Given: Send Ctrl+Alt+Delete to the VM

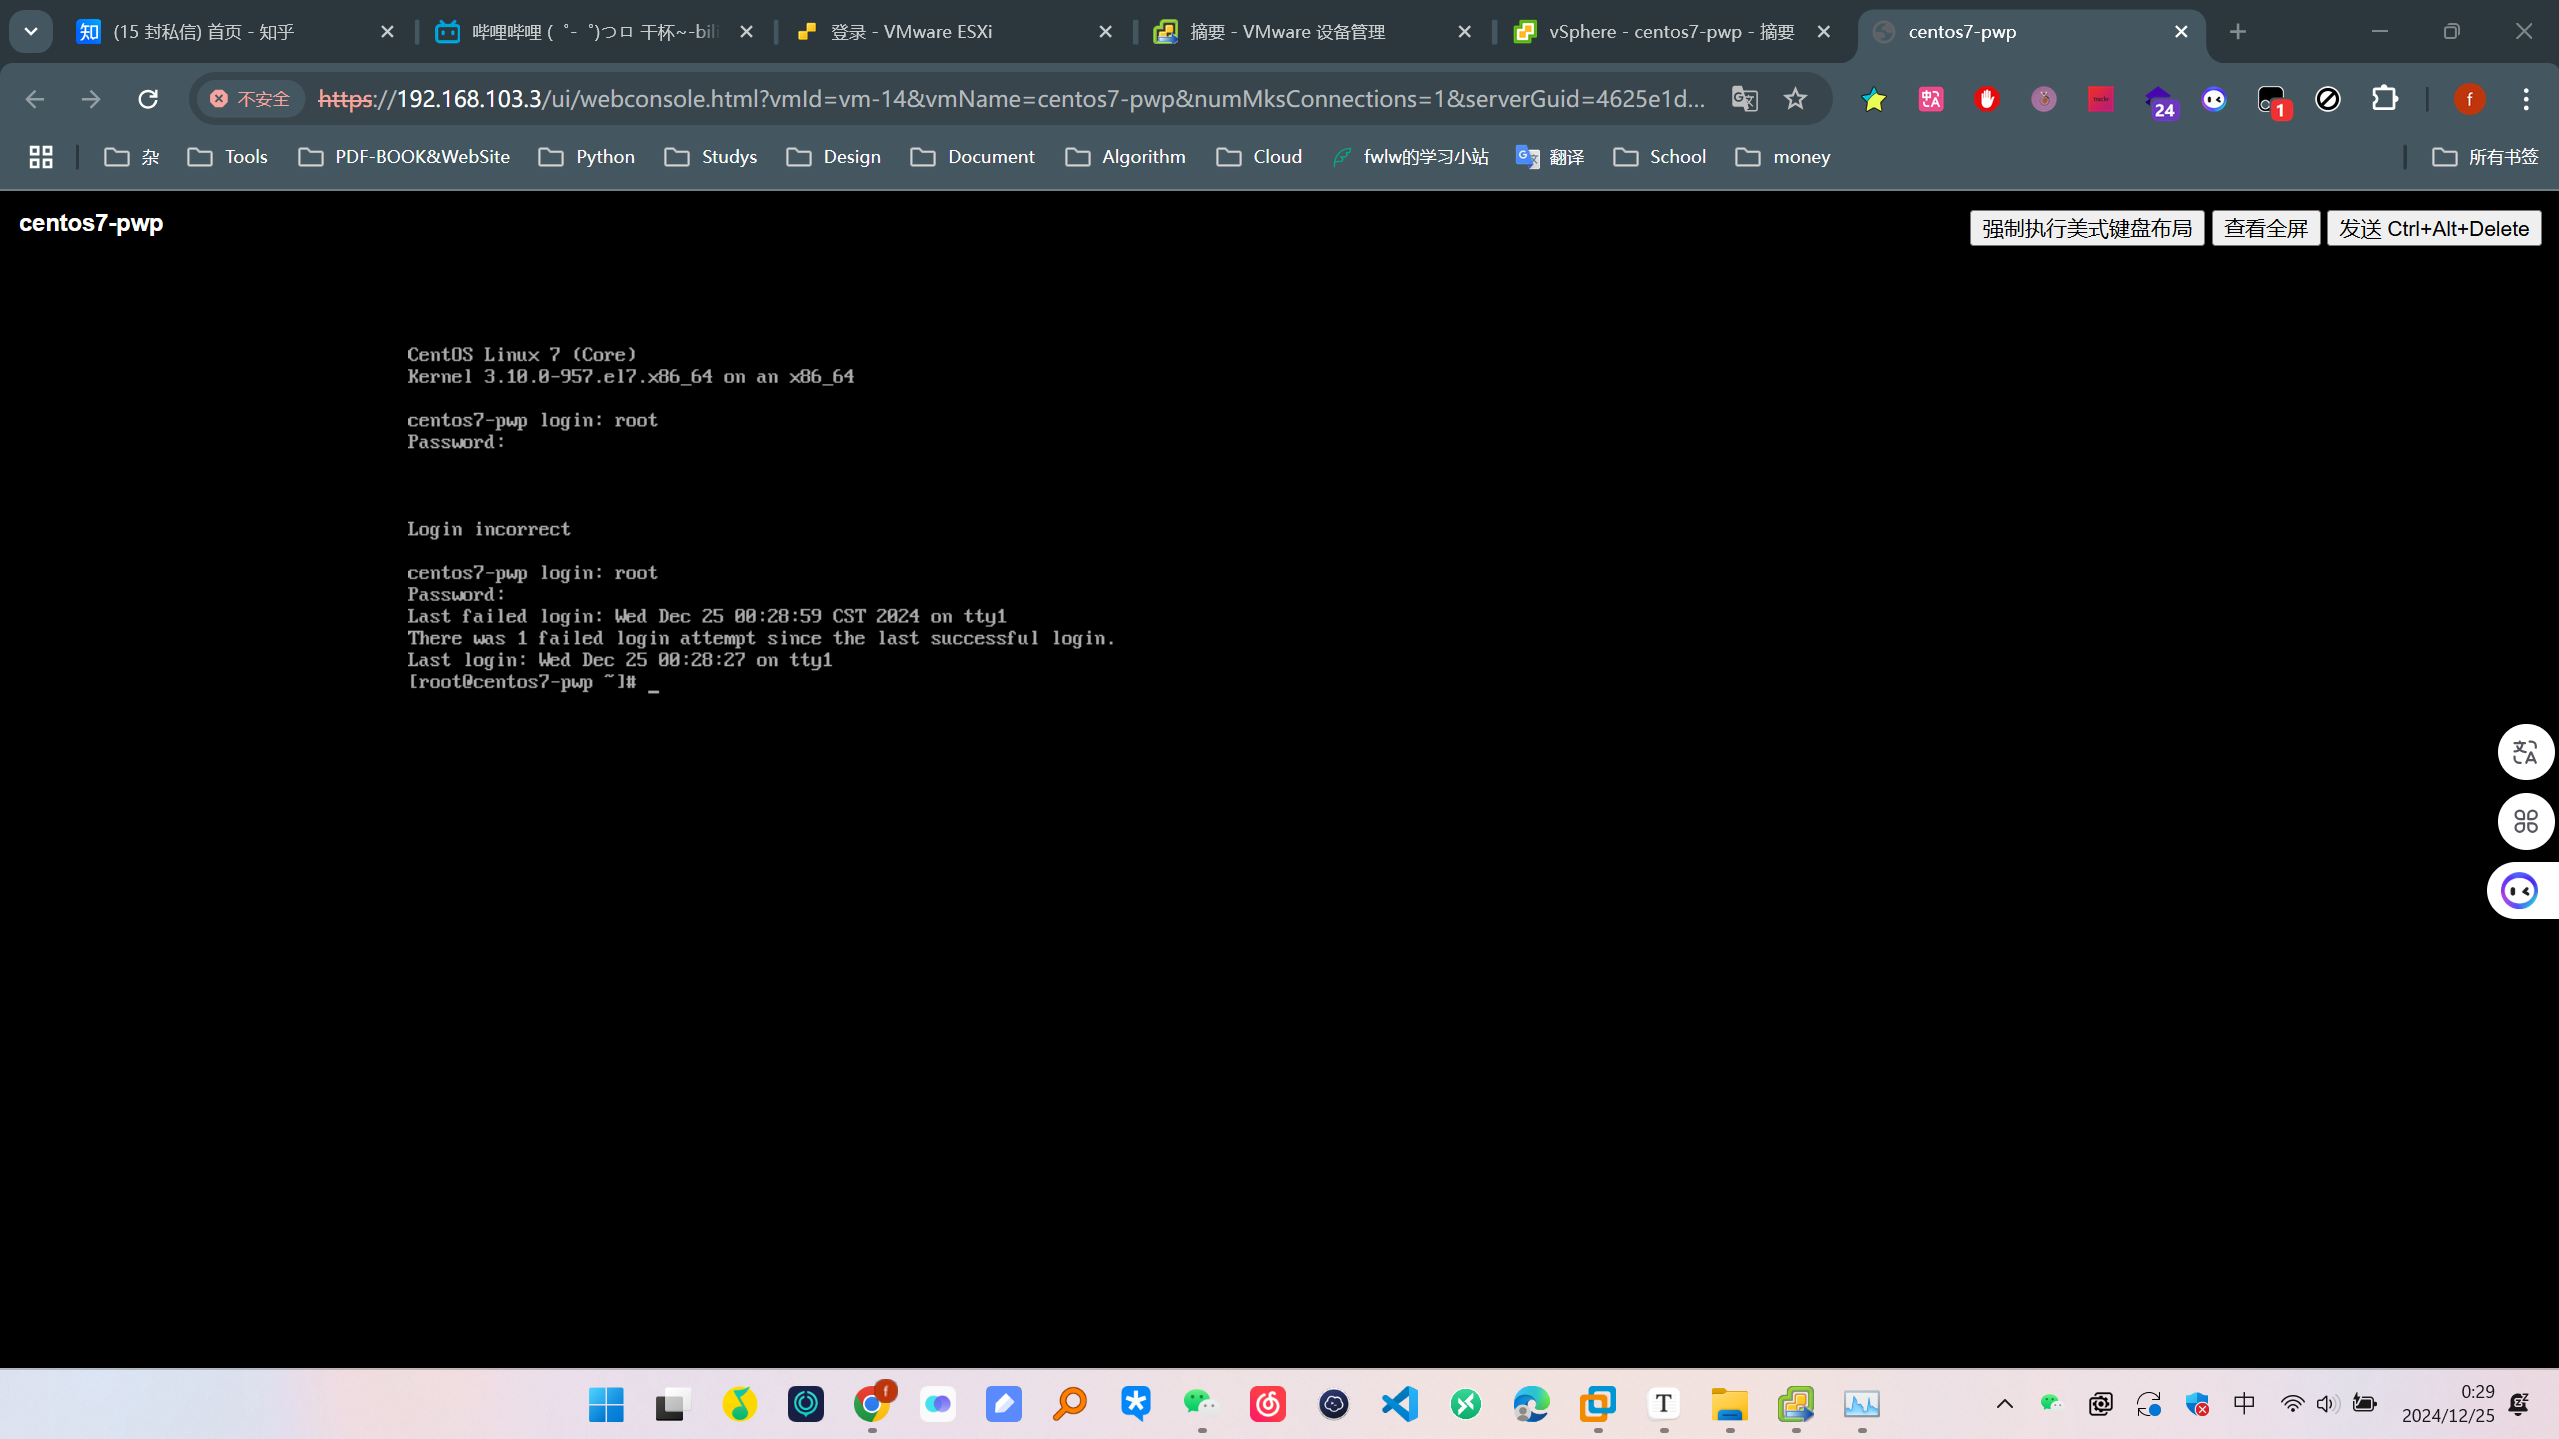Looking at the screenshot, I should pos(2433,228).
